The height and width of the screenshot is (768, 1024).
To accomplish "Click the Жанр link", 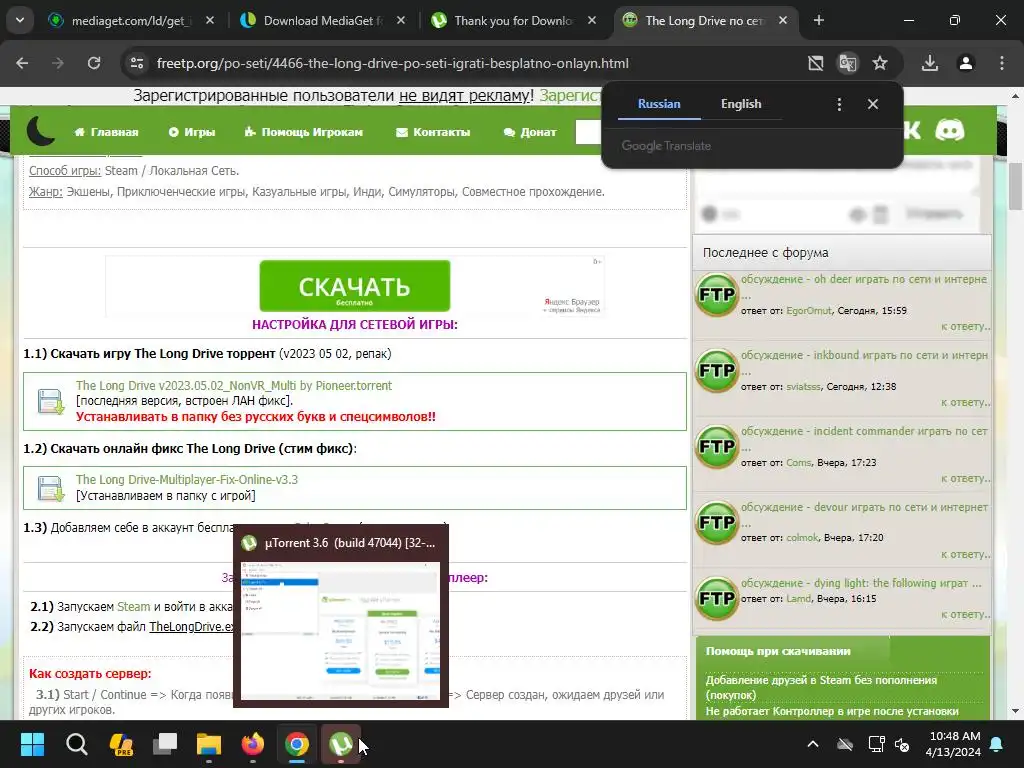I will tap(46, 191).
